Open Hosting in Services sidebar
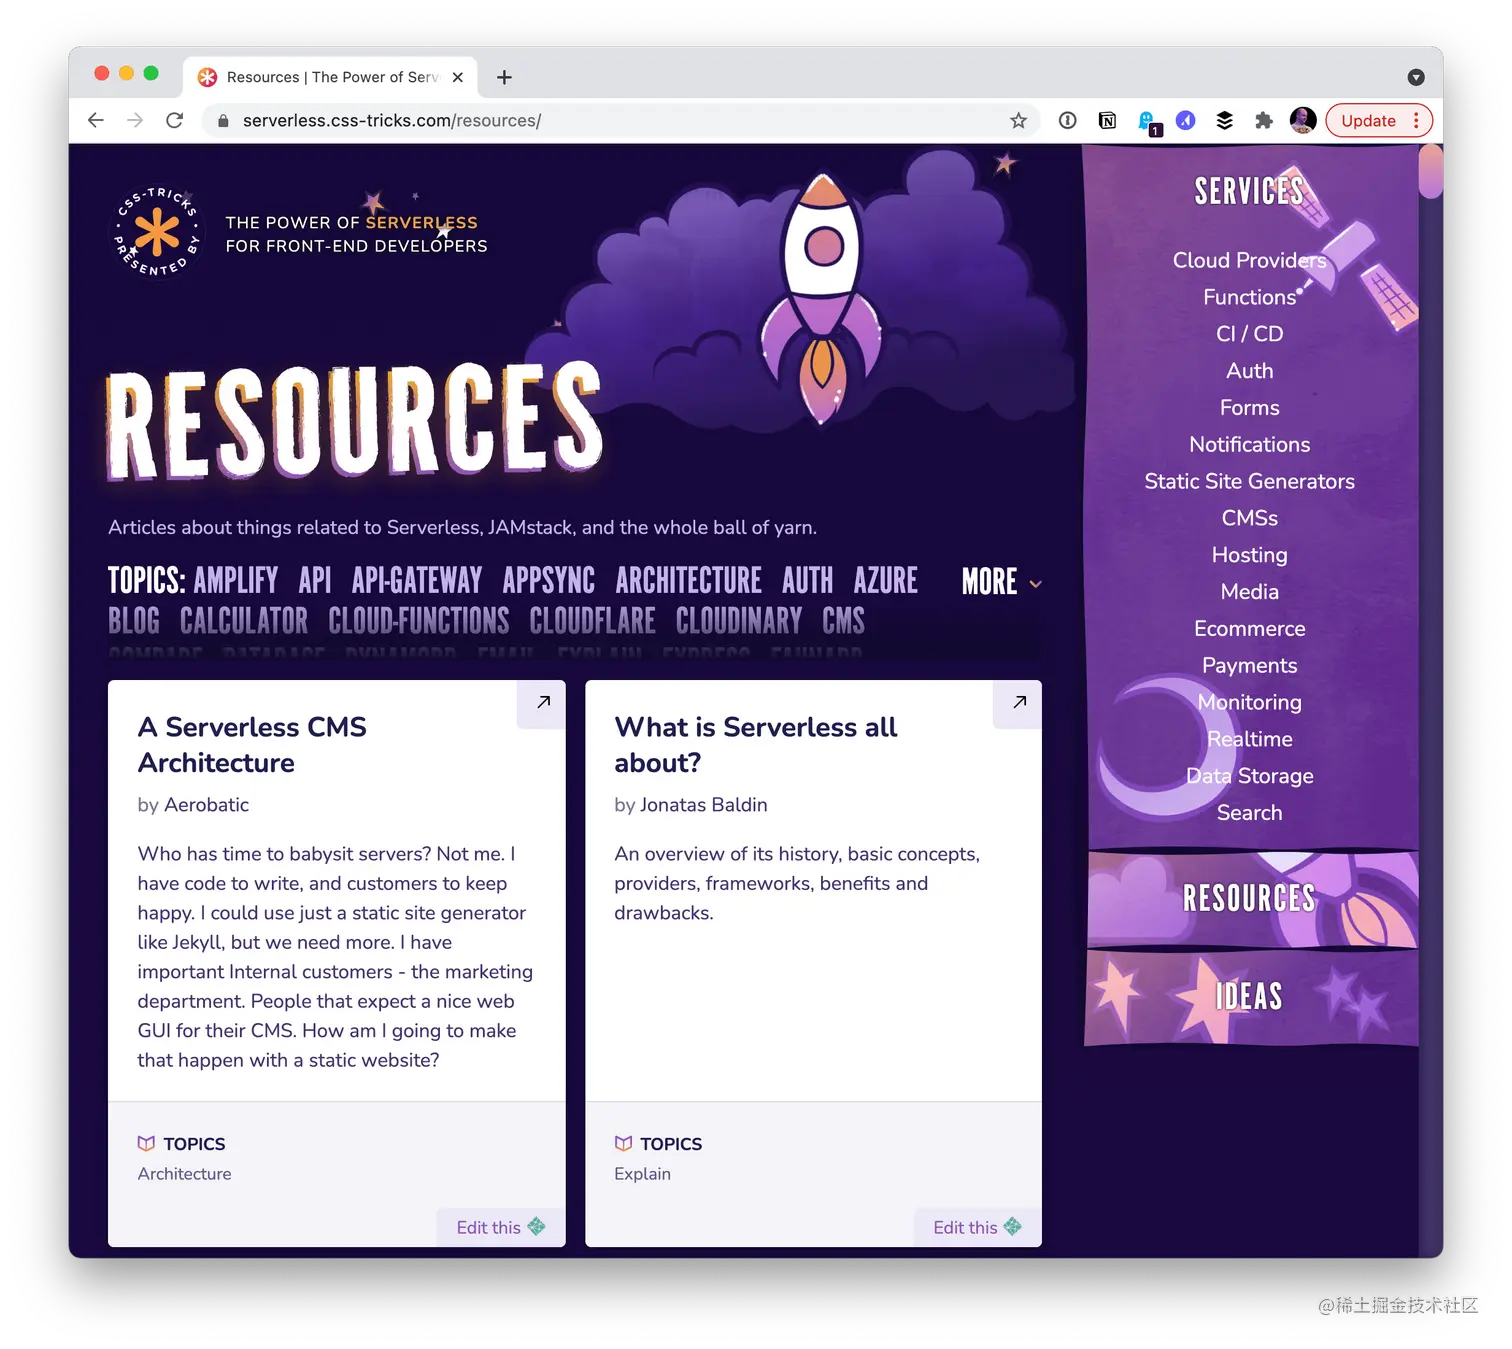The width and height of the screenshot is (1512, 1349). click(x=1250, y=555)
